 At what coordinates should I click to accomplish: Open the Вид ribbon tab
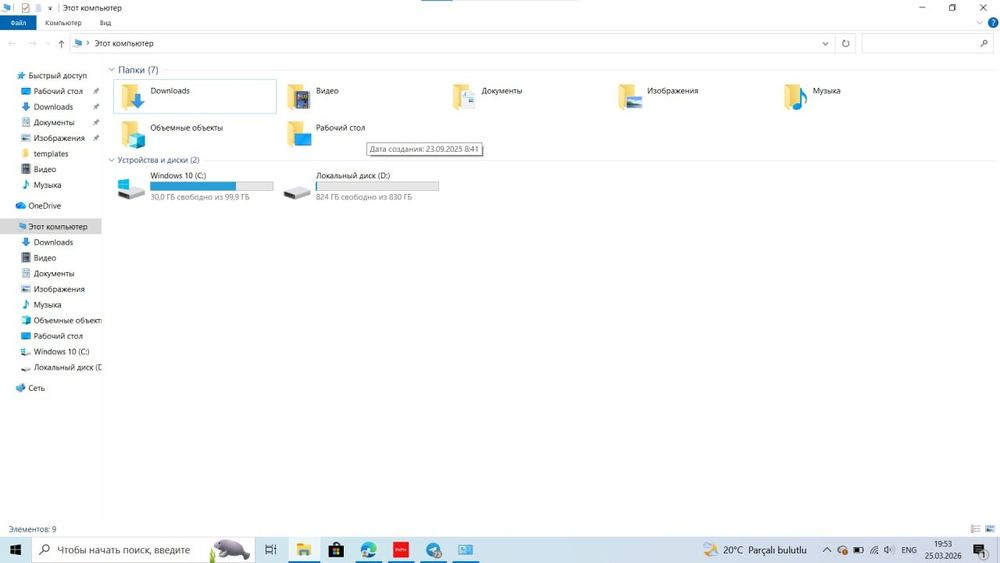[x=105, y=23]
